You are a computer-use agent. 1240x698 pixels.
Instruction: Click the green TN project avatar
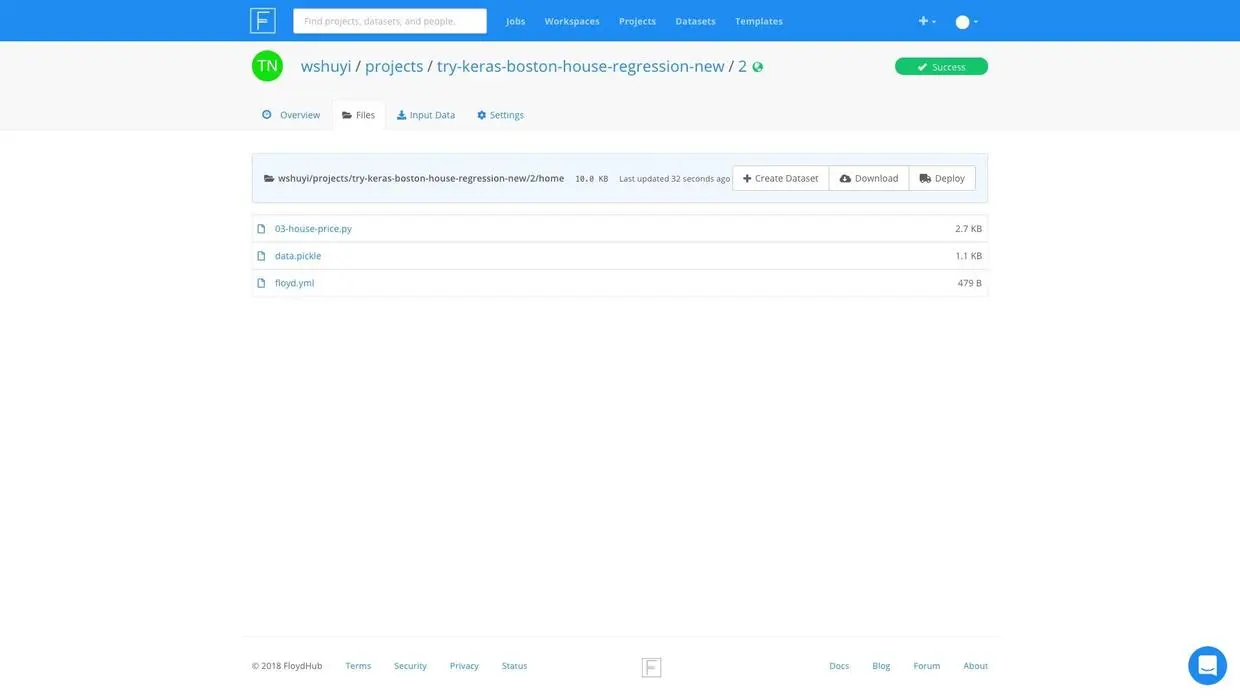pos(267,66)
